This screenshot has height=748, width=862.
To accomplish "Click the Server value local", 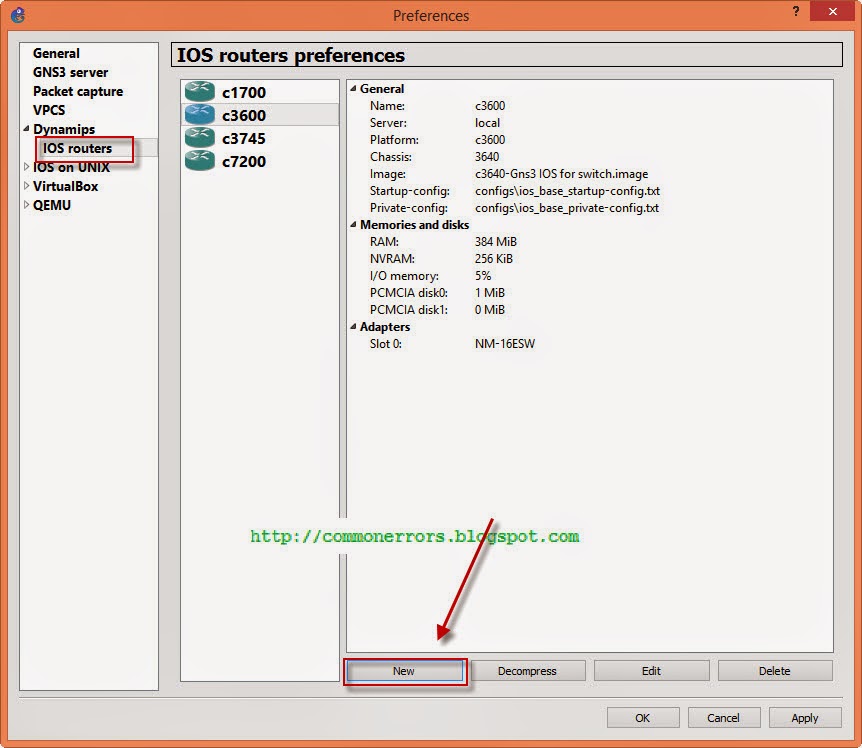I will (x=488, y=123).
